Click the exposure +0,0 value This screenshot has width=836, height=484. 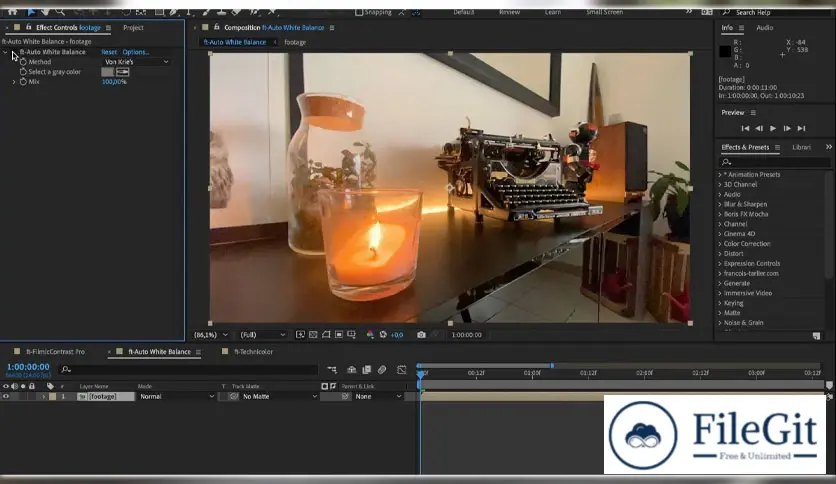[x=397, y=335]
